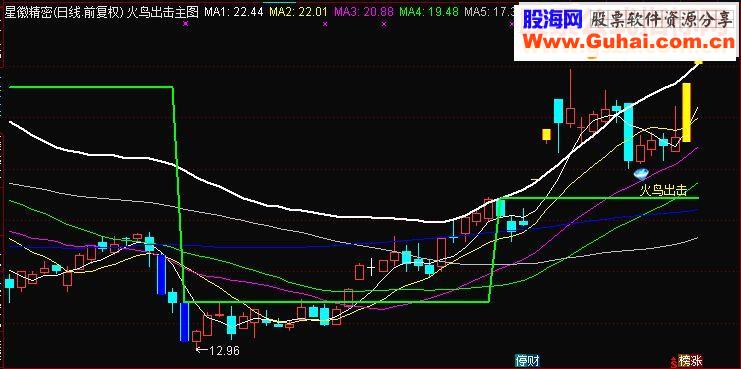The image size is (741, 369).
Task: Click the 榜涨 badge at bottom right
Action: [691, 361]
